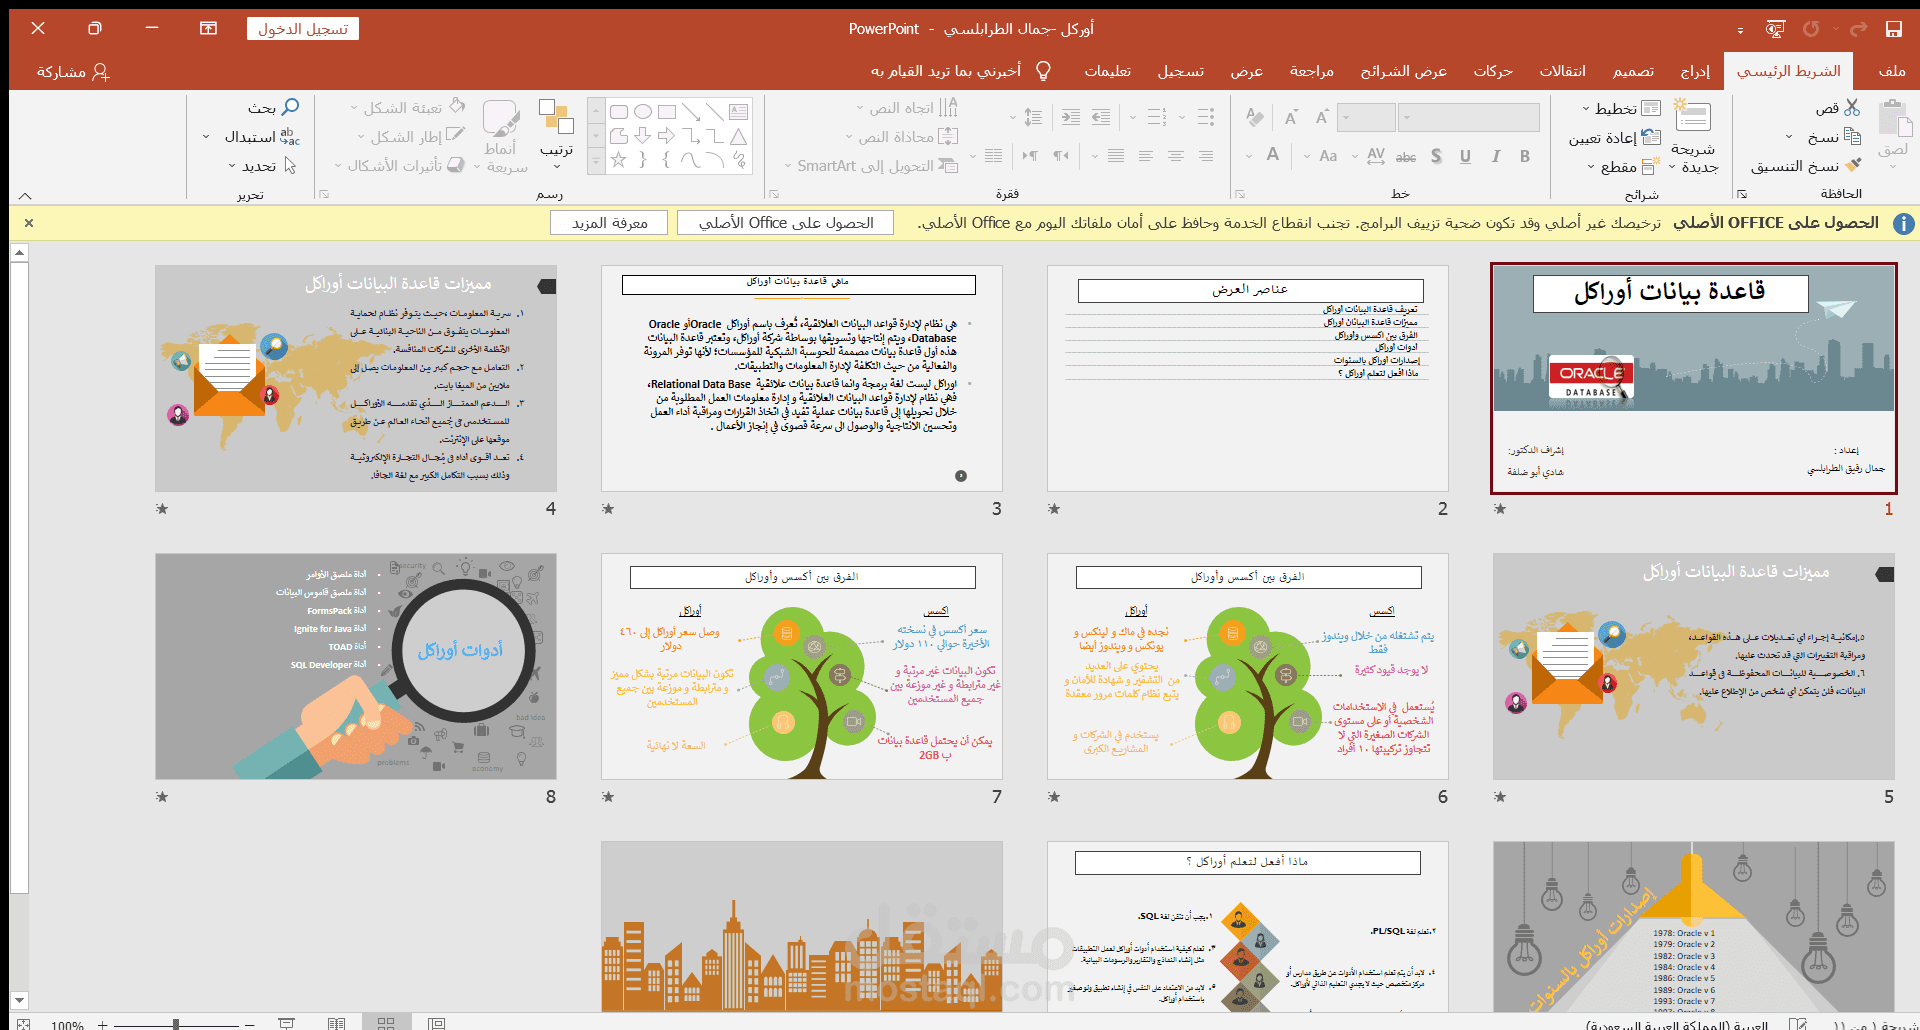Toggle Strikethrough (abc) button
Image resolution: width=1920 pixels, height=1030 pixels.
pos(1406,156)
